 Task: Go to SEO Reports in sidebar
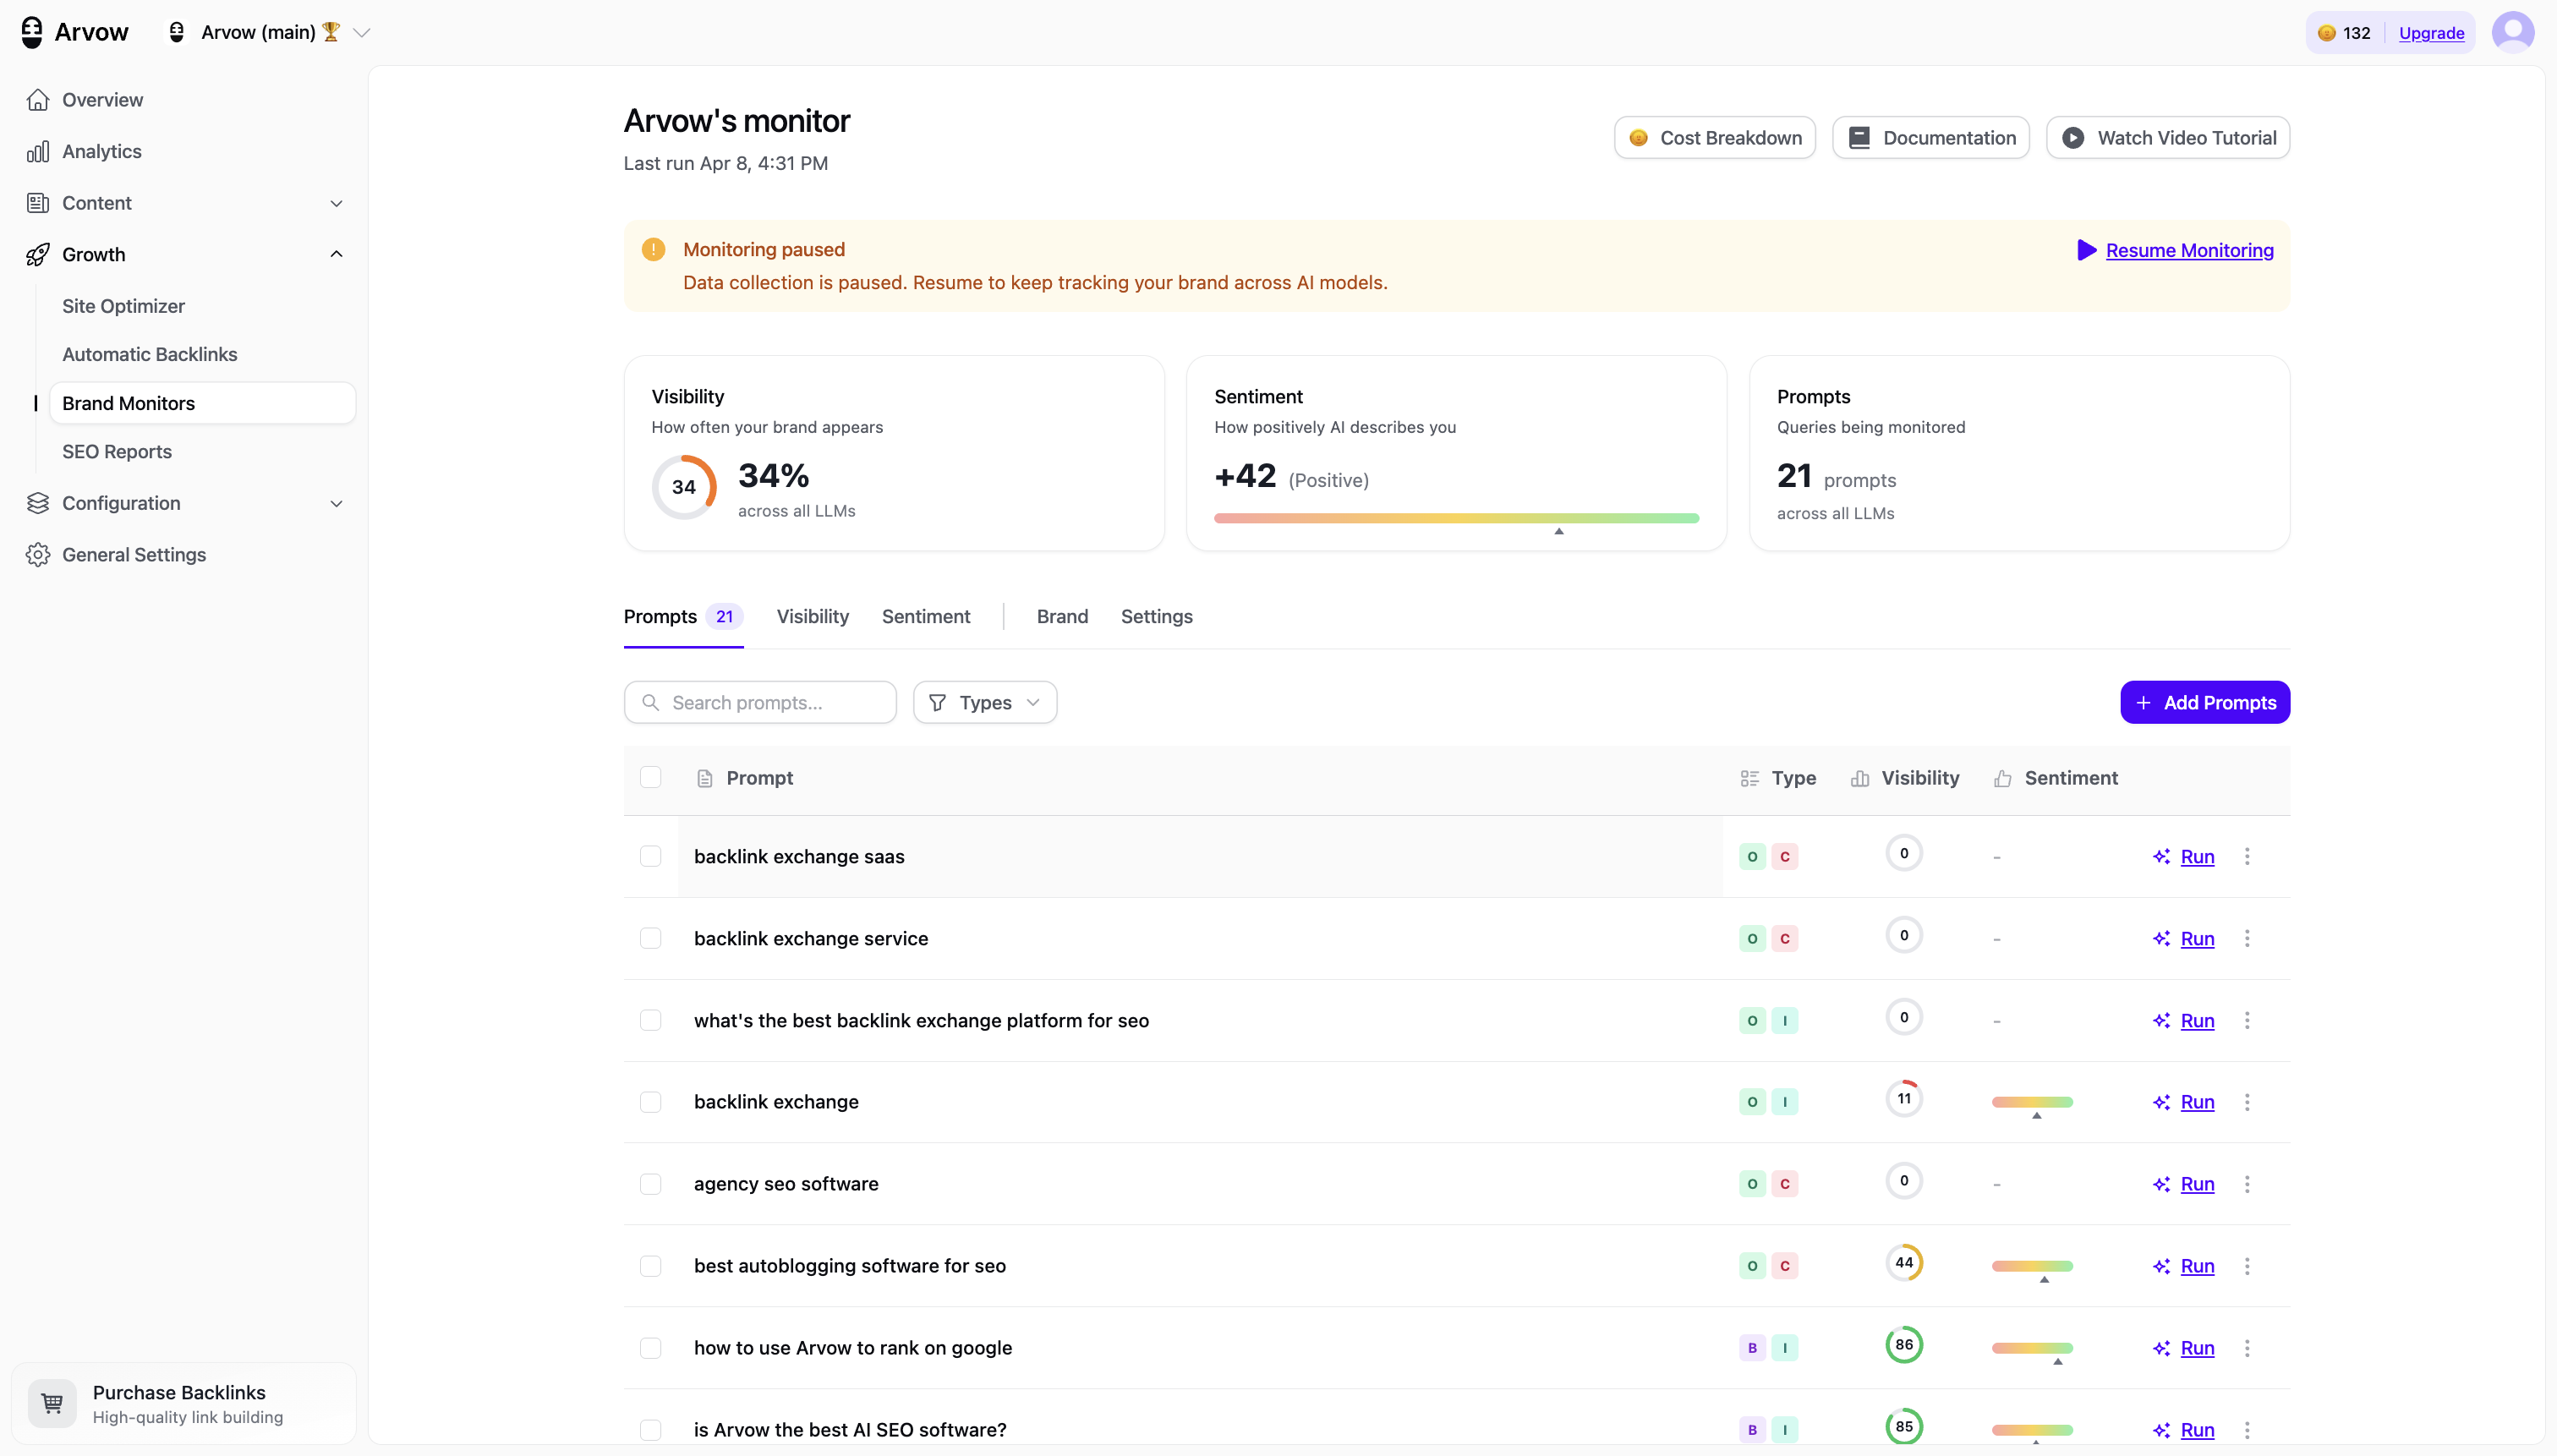(117, 452)
